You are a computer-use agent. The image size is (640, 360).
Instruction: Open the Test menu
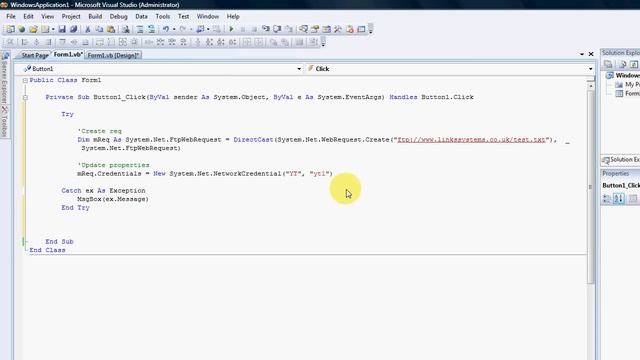pyautogui.click(x=183, y=16)
